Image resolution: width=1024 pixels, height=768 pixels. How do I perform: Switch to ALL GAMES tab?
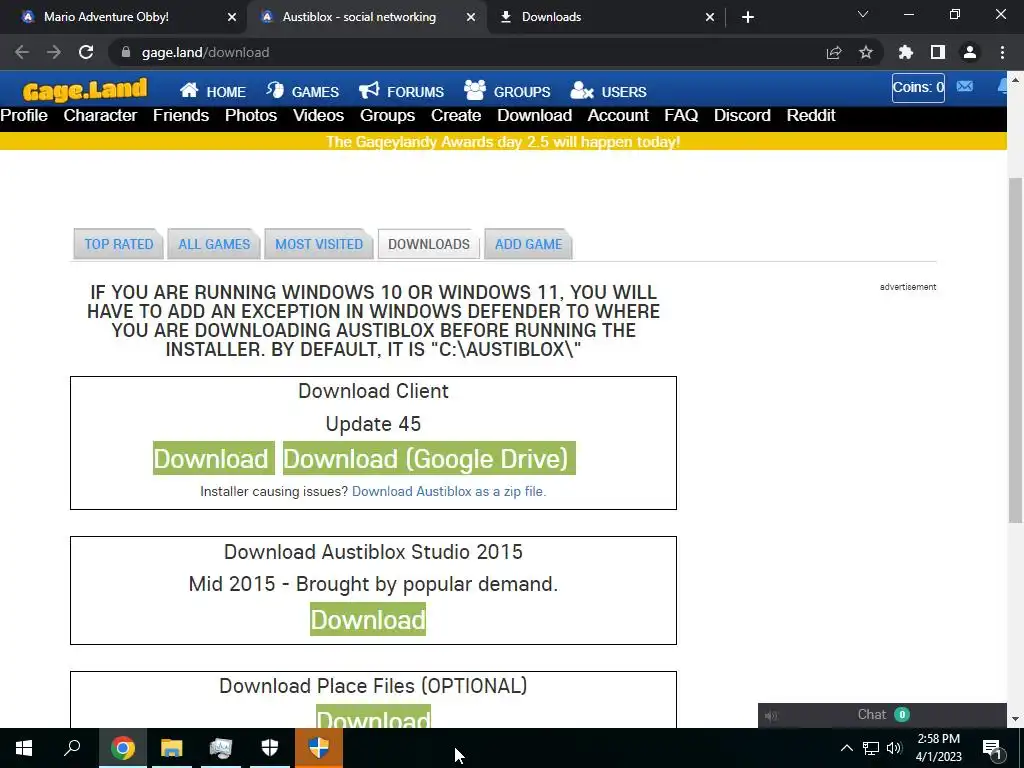(x=214, y=244)
